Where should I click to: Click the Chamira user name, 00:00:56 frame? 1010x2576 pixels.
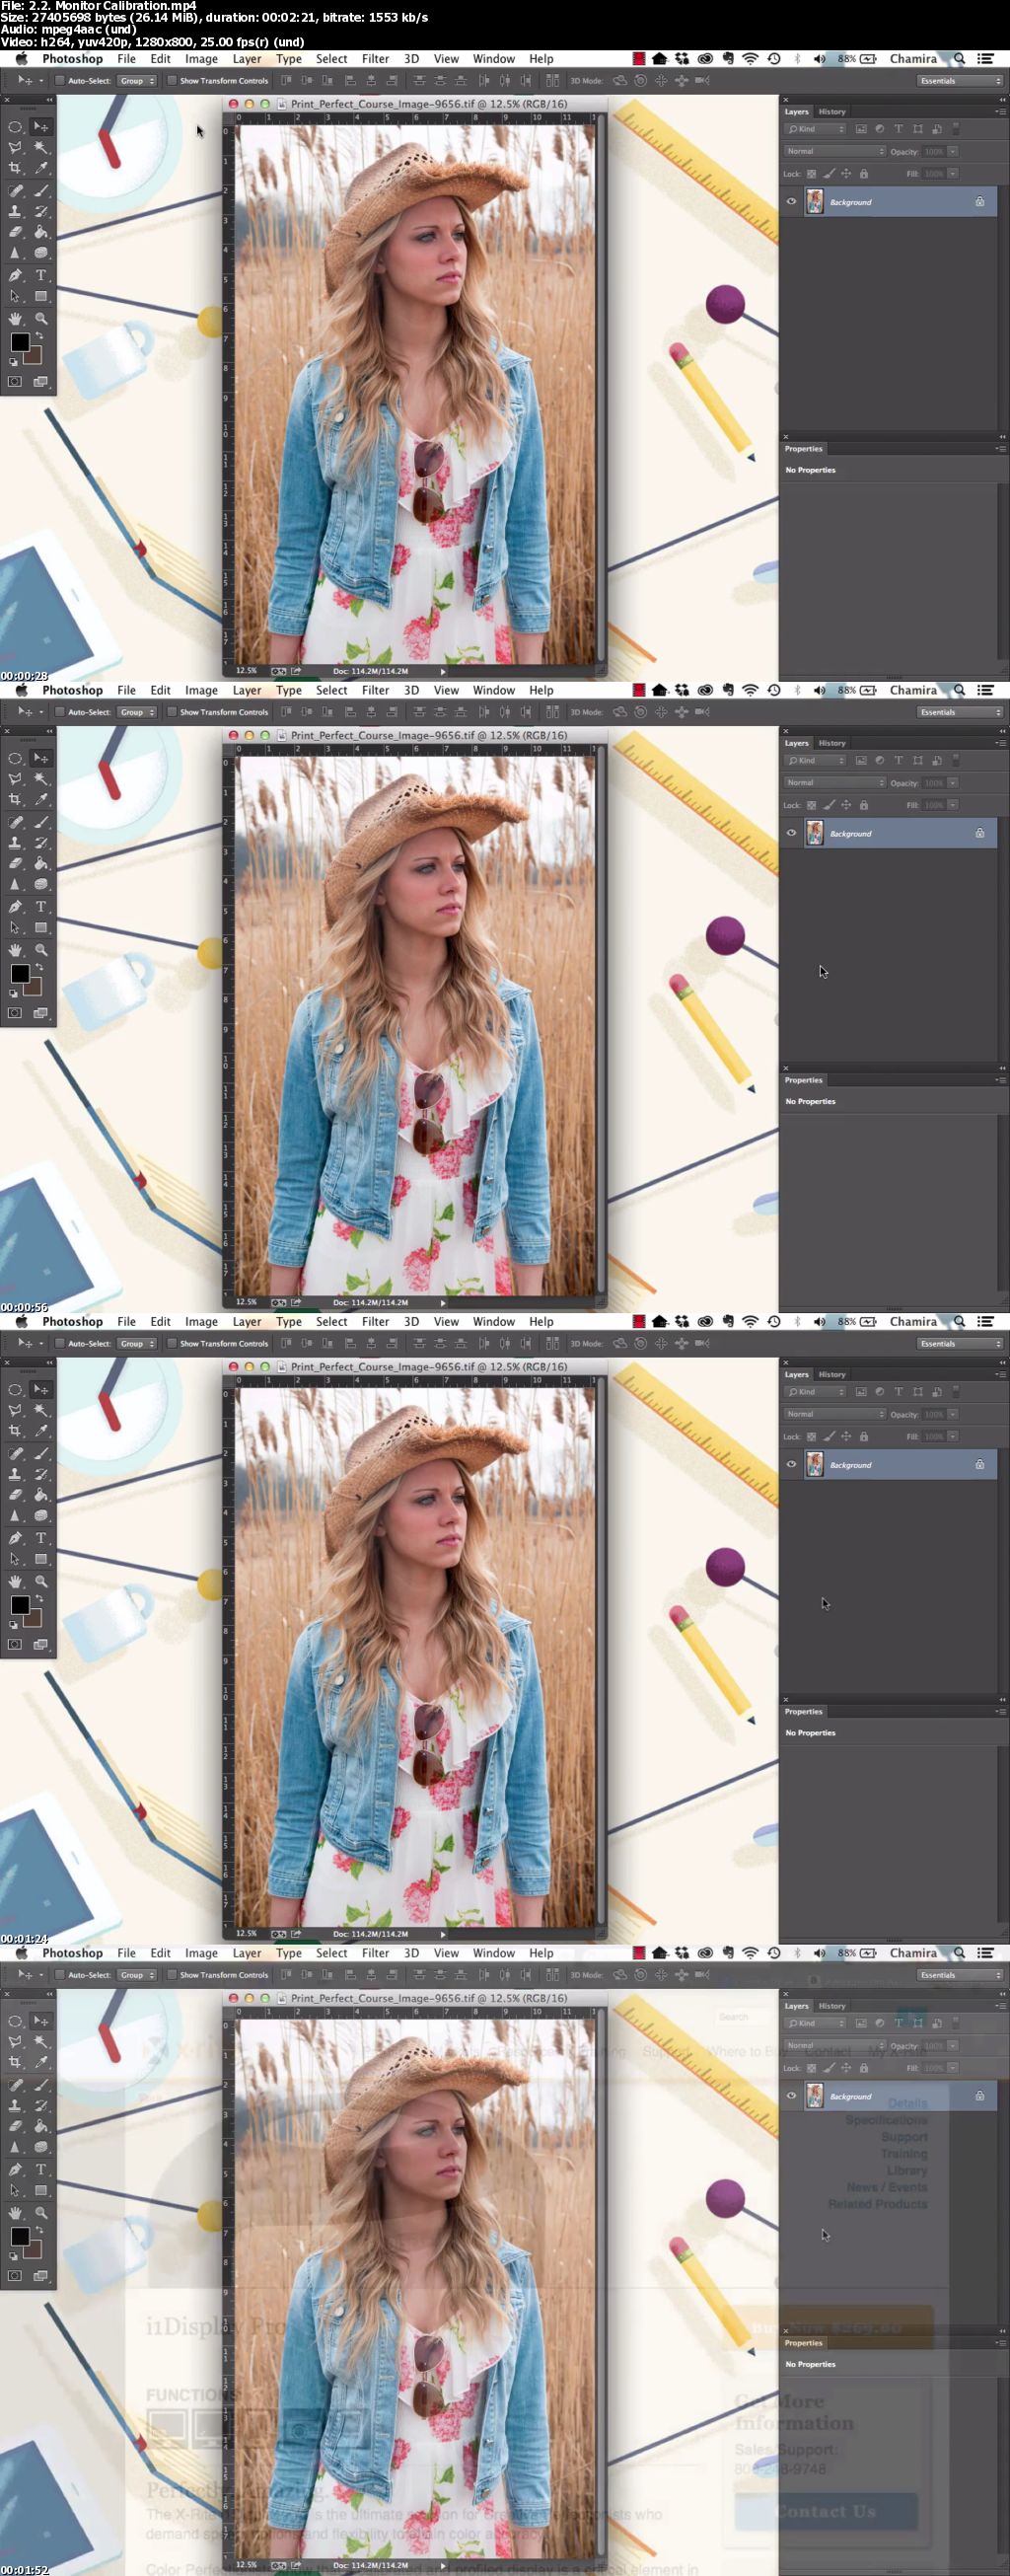pyautogui.click(x=913, y=690)
